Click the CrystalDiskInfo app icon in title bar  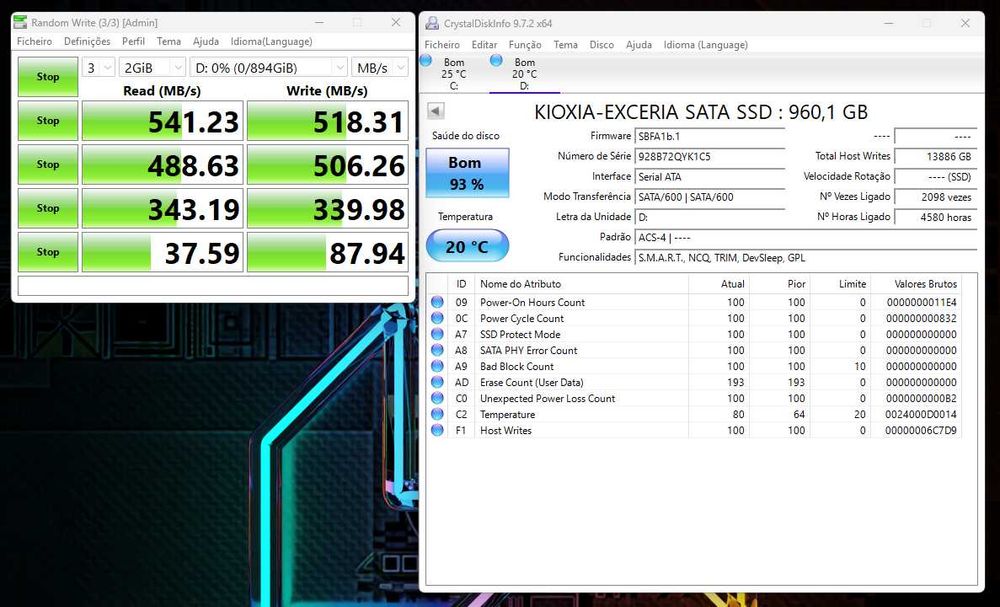point(432,24)
